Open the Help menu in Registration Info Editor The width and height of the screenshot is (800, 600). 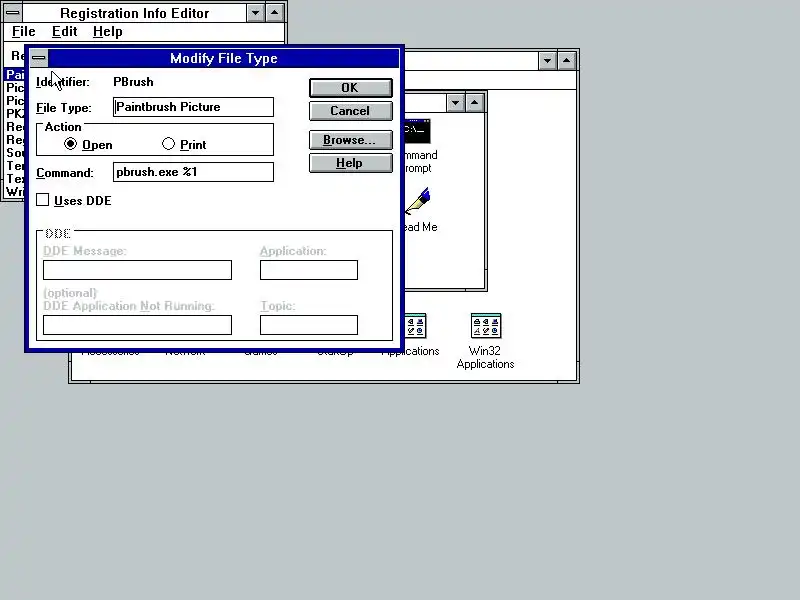(x=108, y=32)
